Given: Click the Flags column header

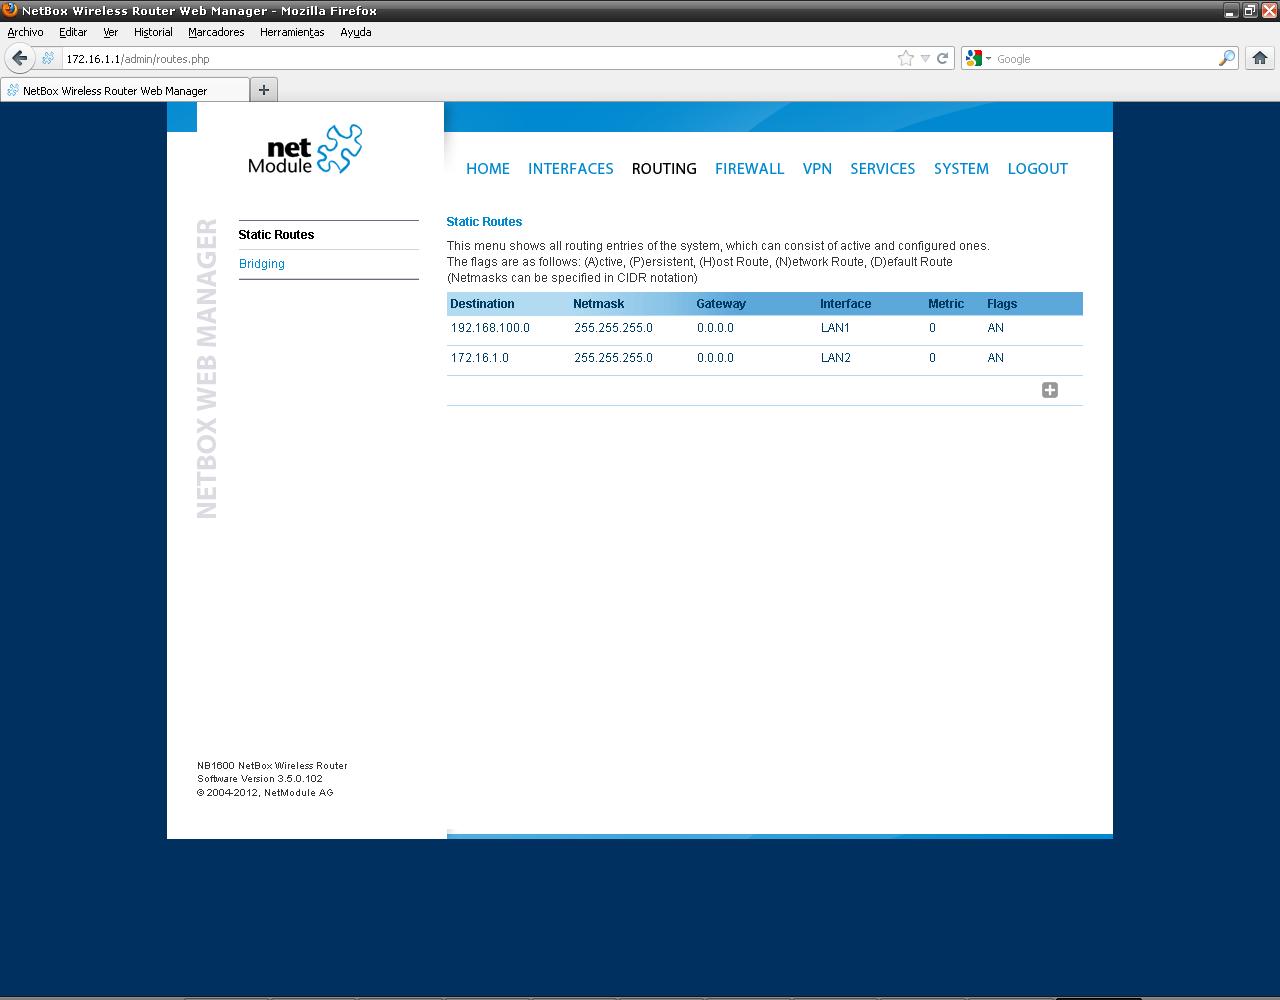Looking at the screenshot, I should tap(1002, 304).
